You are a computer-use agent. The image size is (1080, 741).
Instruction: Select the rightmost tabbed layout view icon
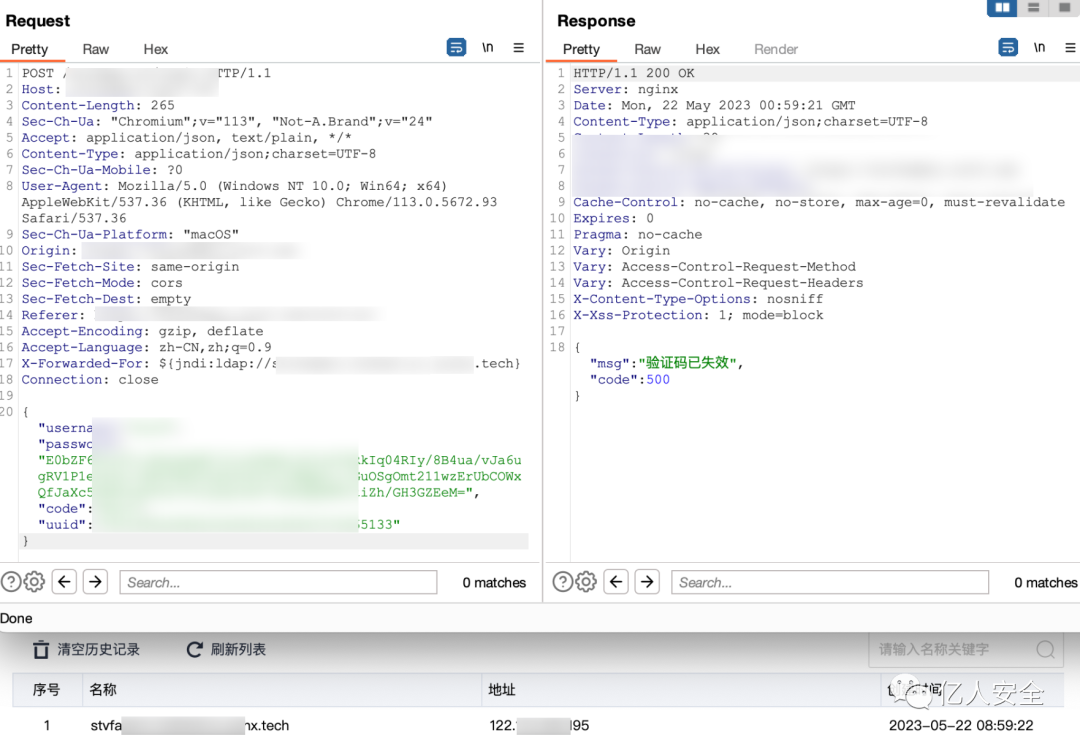(x=1064, y=8)
